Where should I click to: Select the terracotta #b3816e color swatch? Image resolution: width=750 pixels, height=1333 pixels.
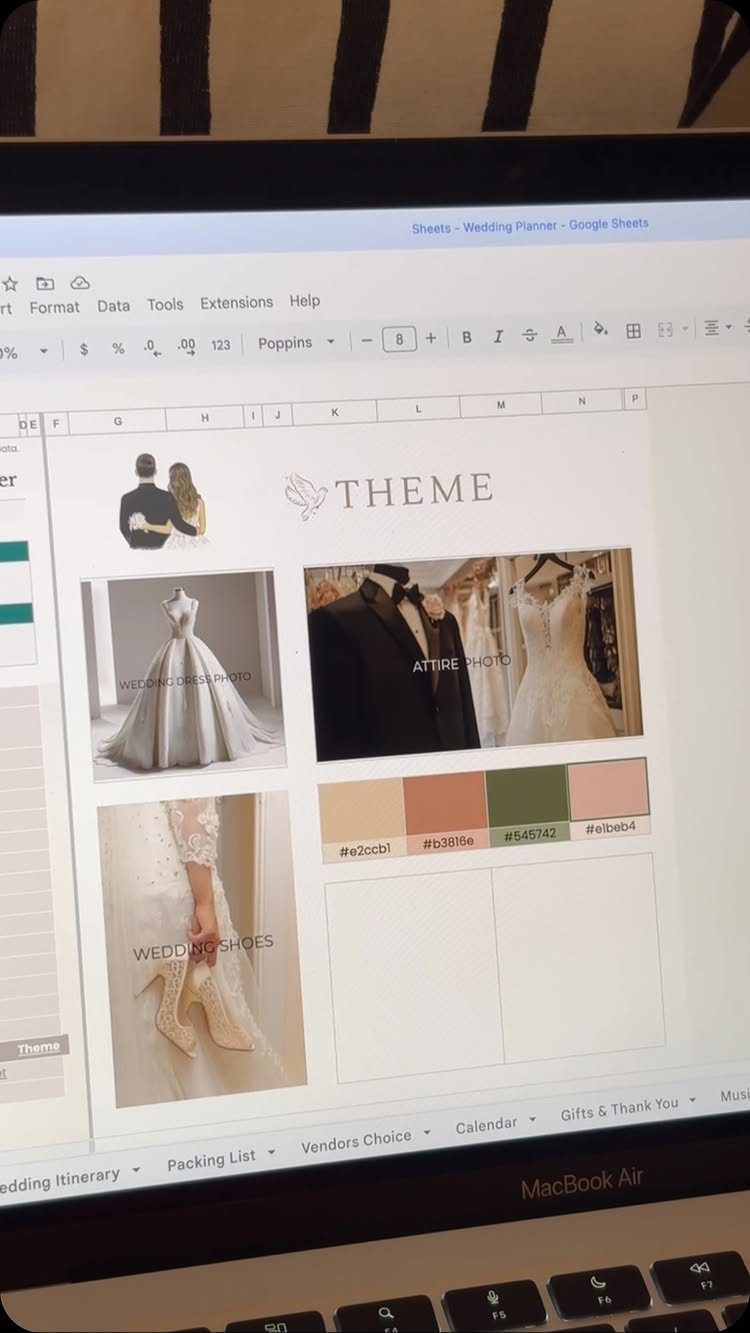(446, 803)
